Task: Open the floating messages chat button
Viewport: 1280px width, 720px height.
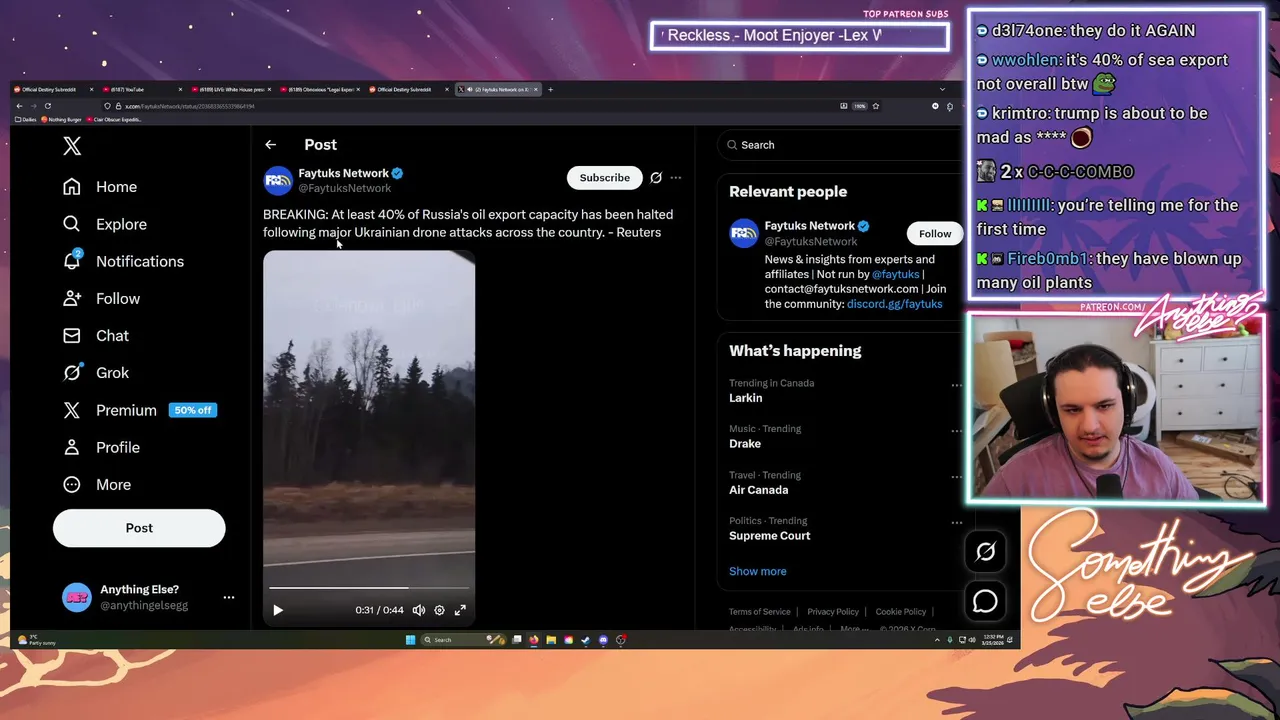Action: [x=985, y=601]
